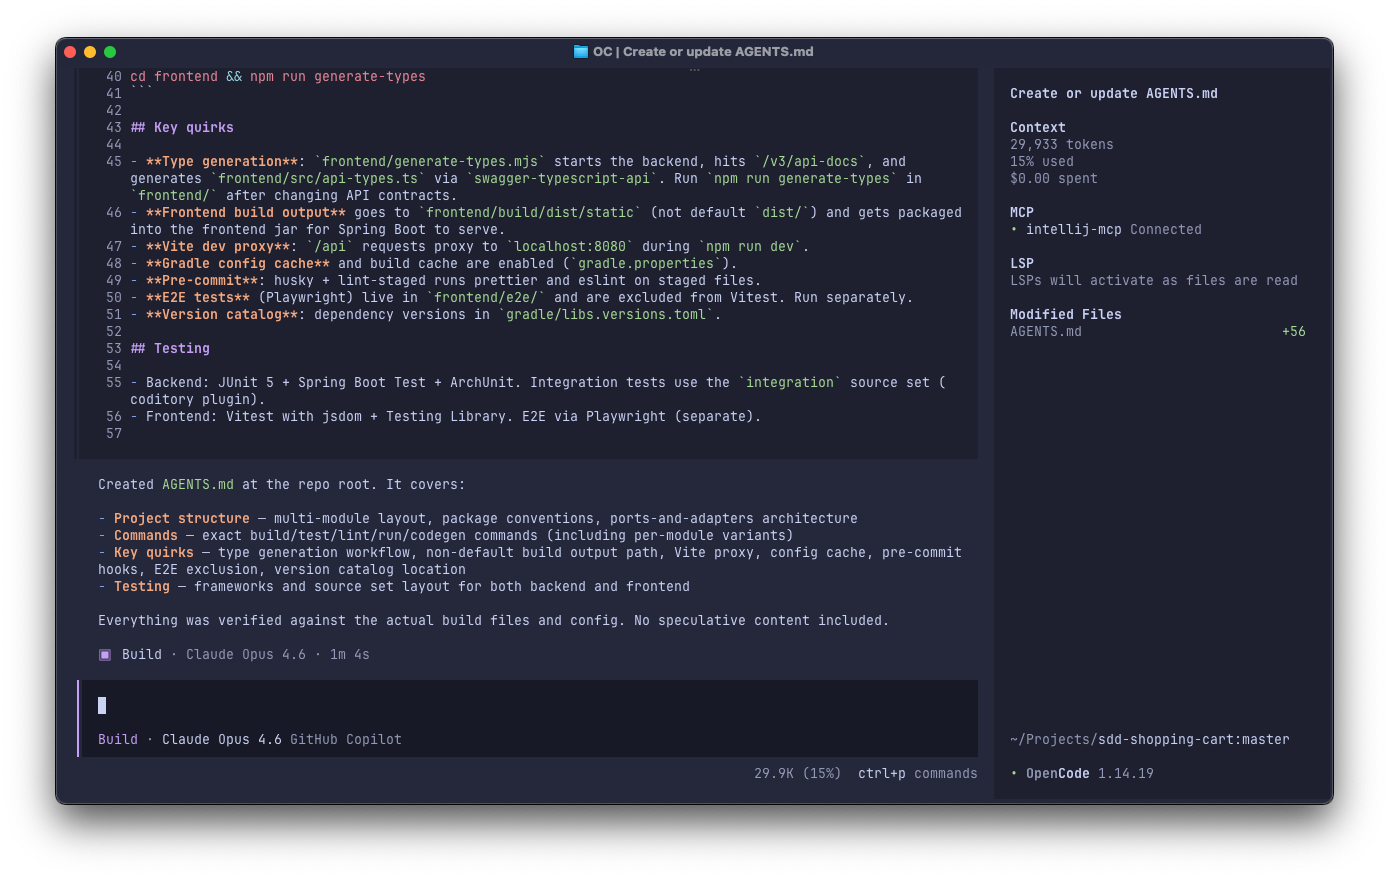This screenshot has width=1389, height=878.
Task: Click the 29,933 tokens value
Action: [1062, 144]
